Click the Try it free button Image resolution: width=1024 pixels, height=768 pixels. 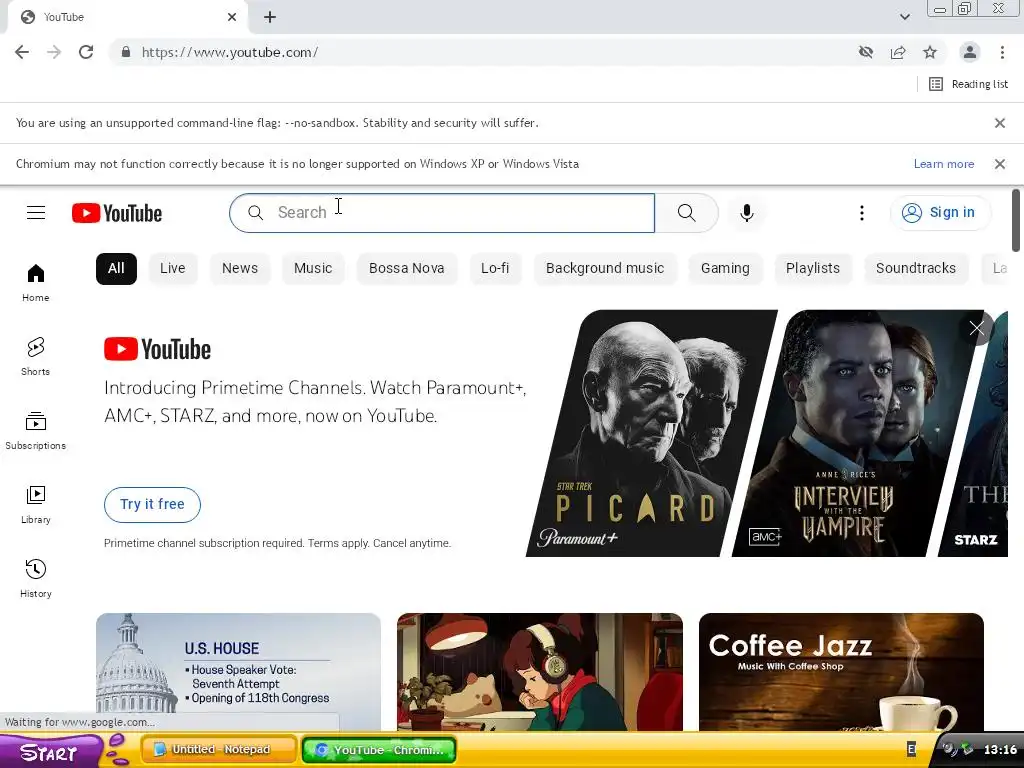(152, 504)
